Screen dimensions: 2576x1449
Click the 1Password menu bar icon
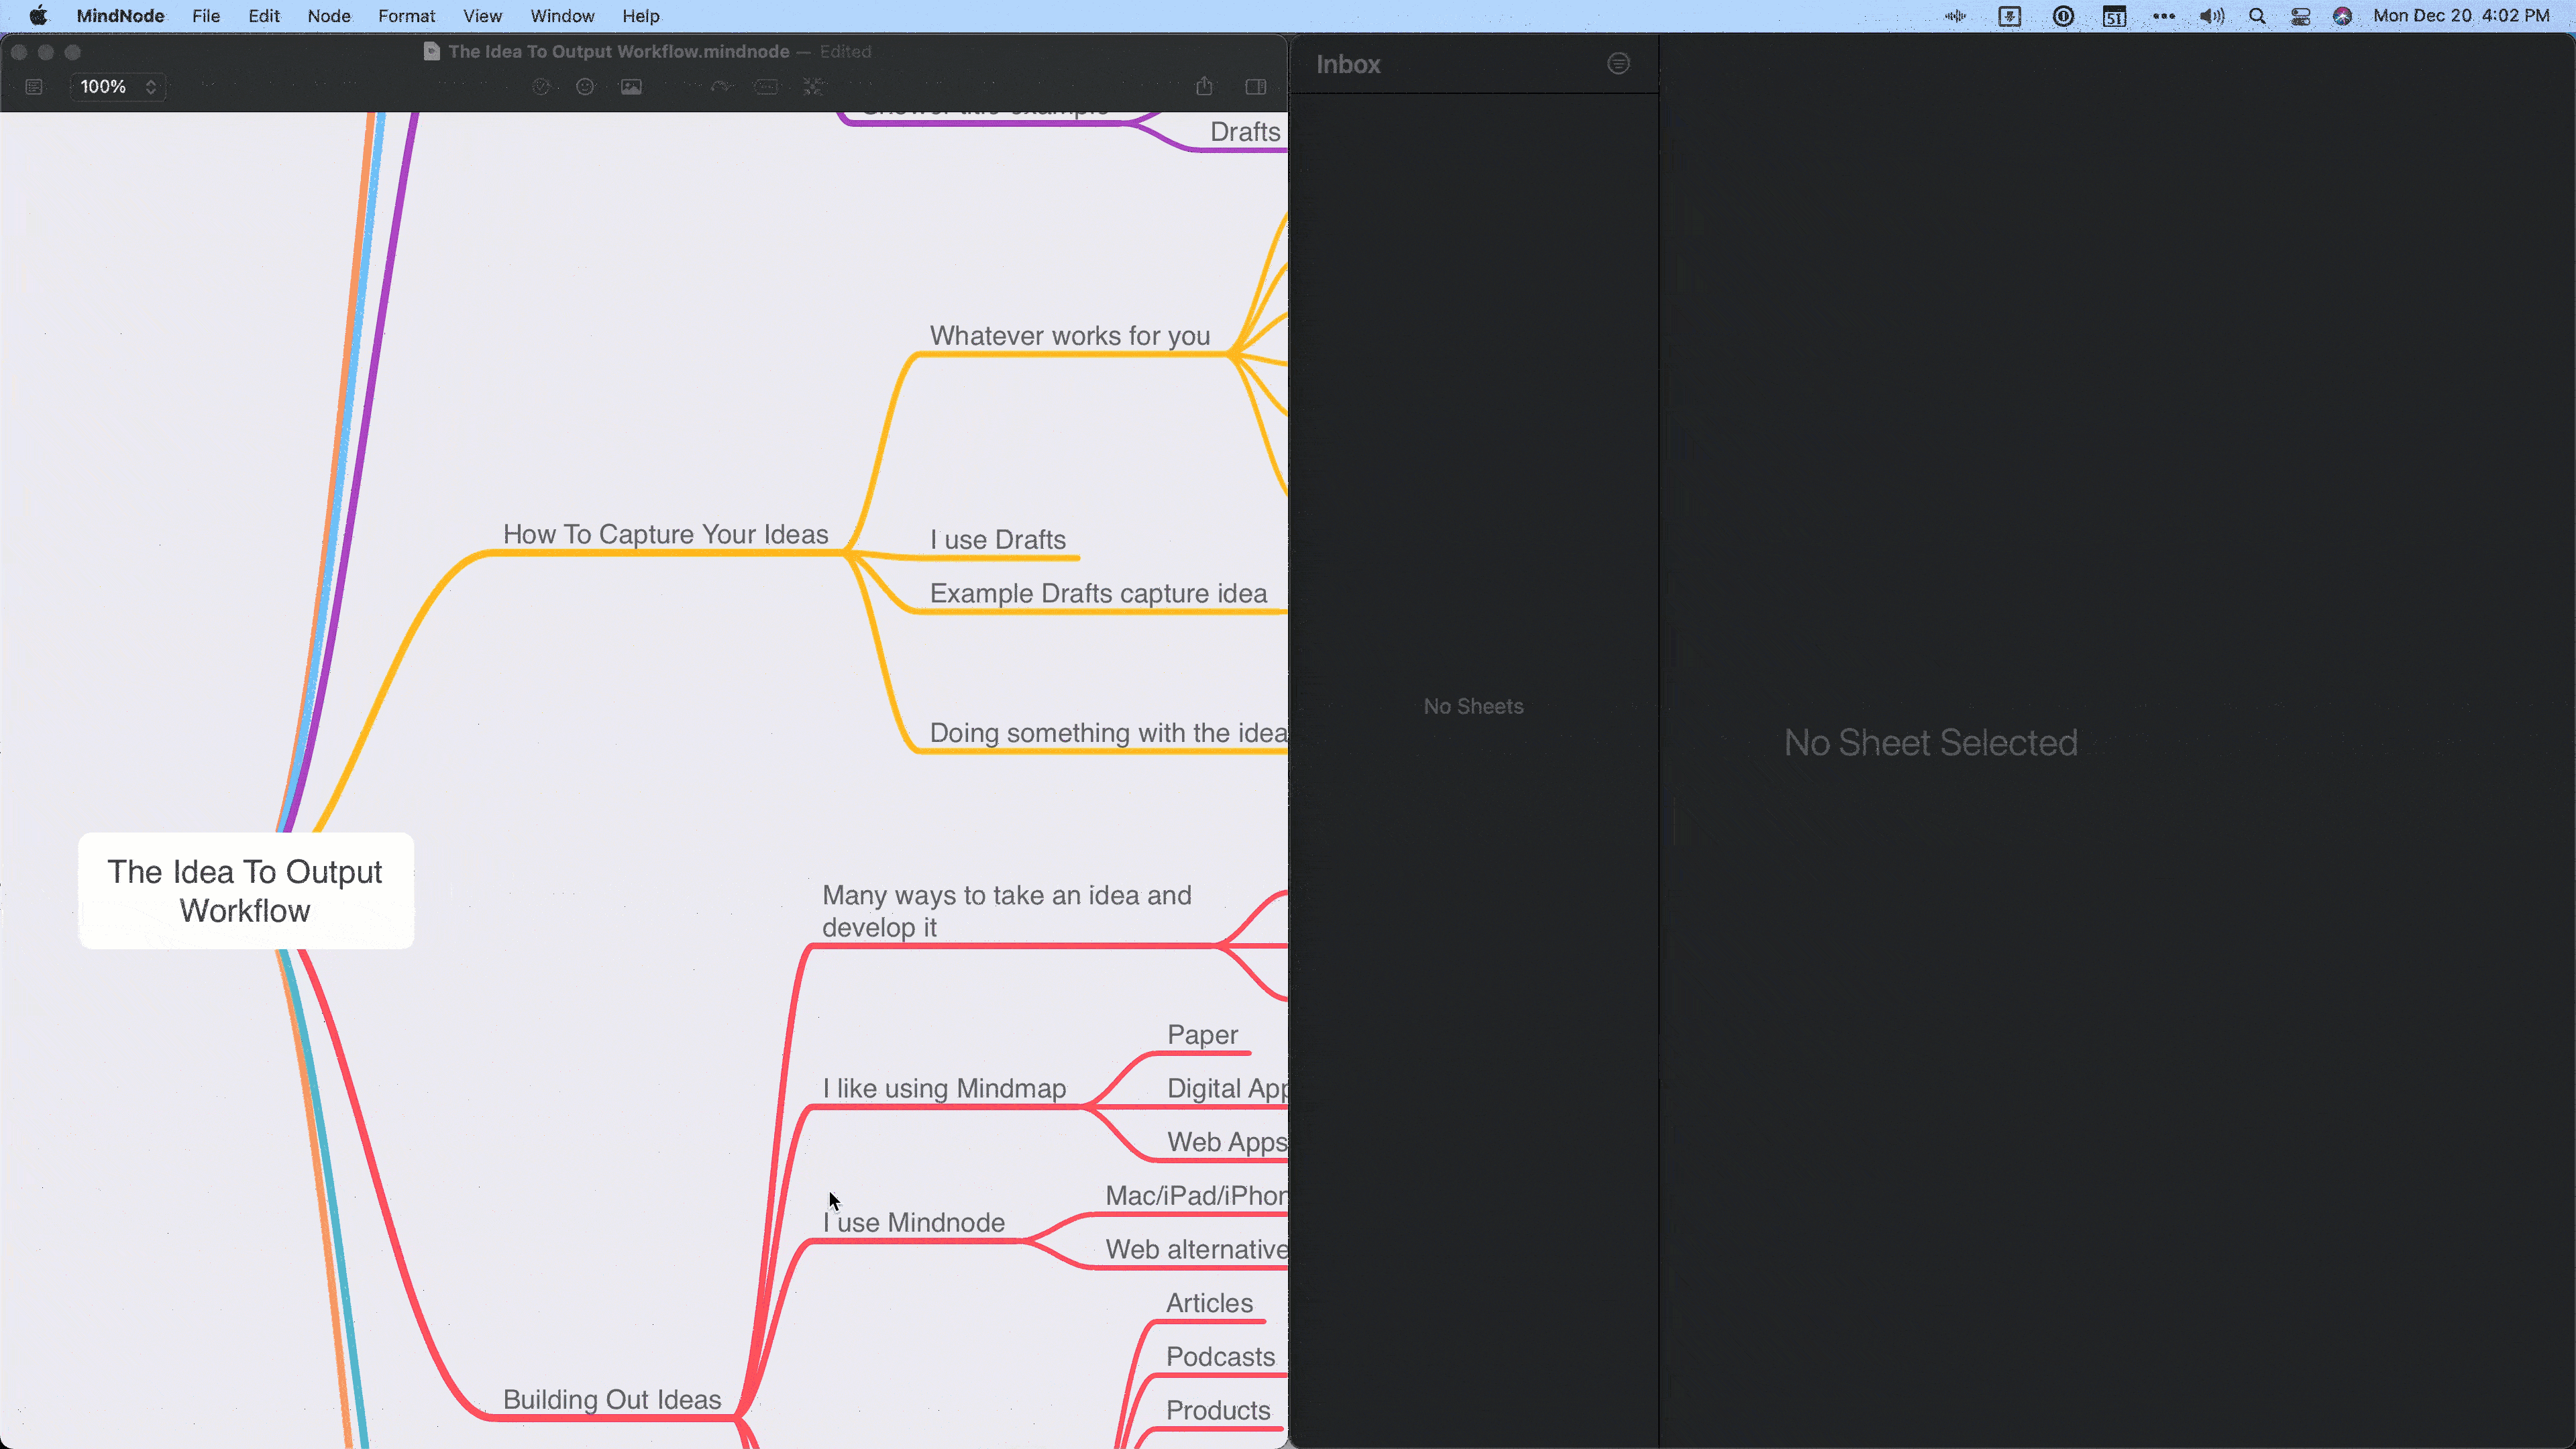coord(2063,16)
